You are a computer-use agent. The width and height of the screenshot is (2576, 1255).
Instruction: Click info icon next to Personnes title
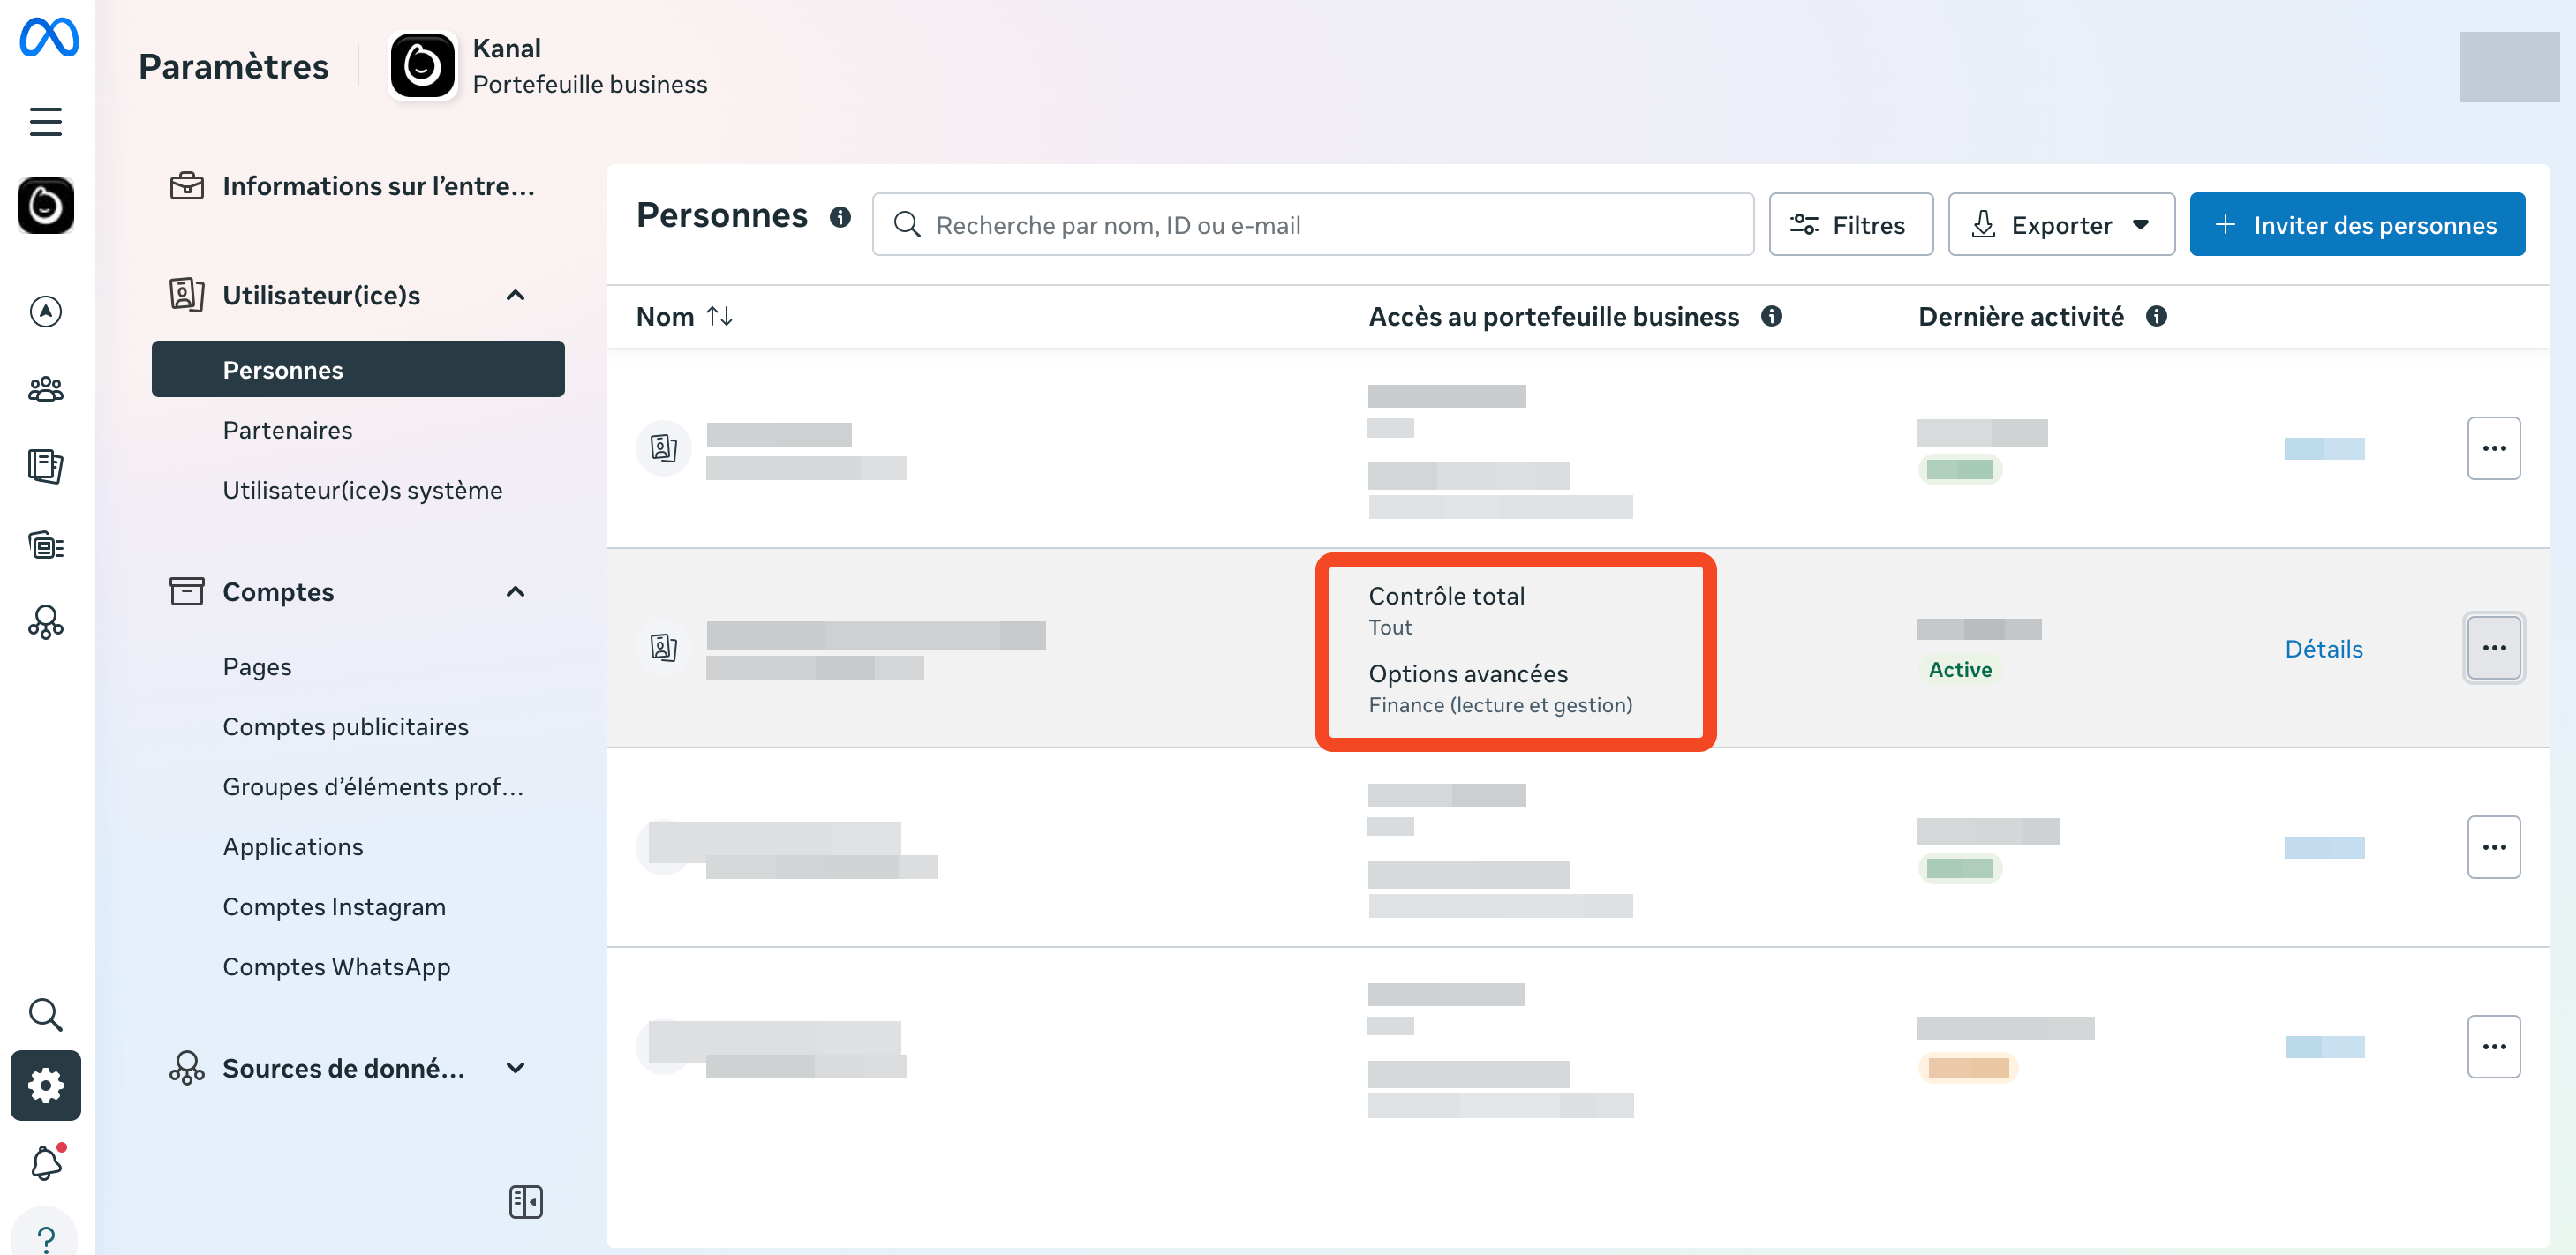(840, 217)
